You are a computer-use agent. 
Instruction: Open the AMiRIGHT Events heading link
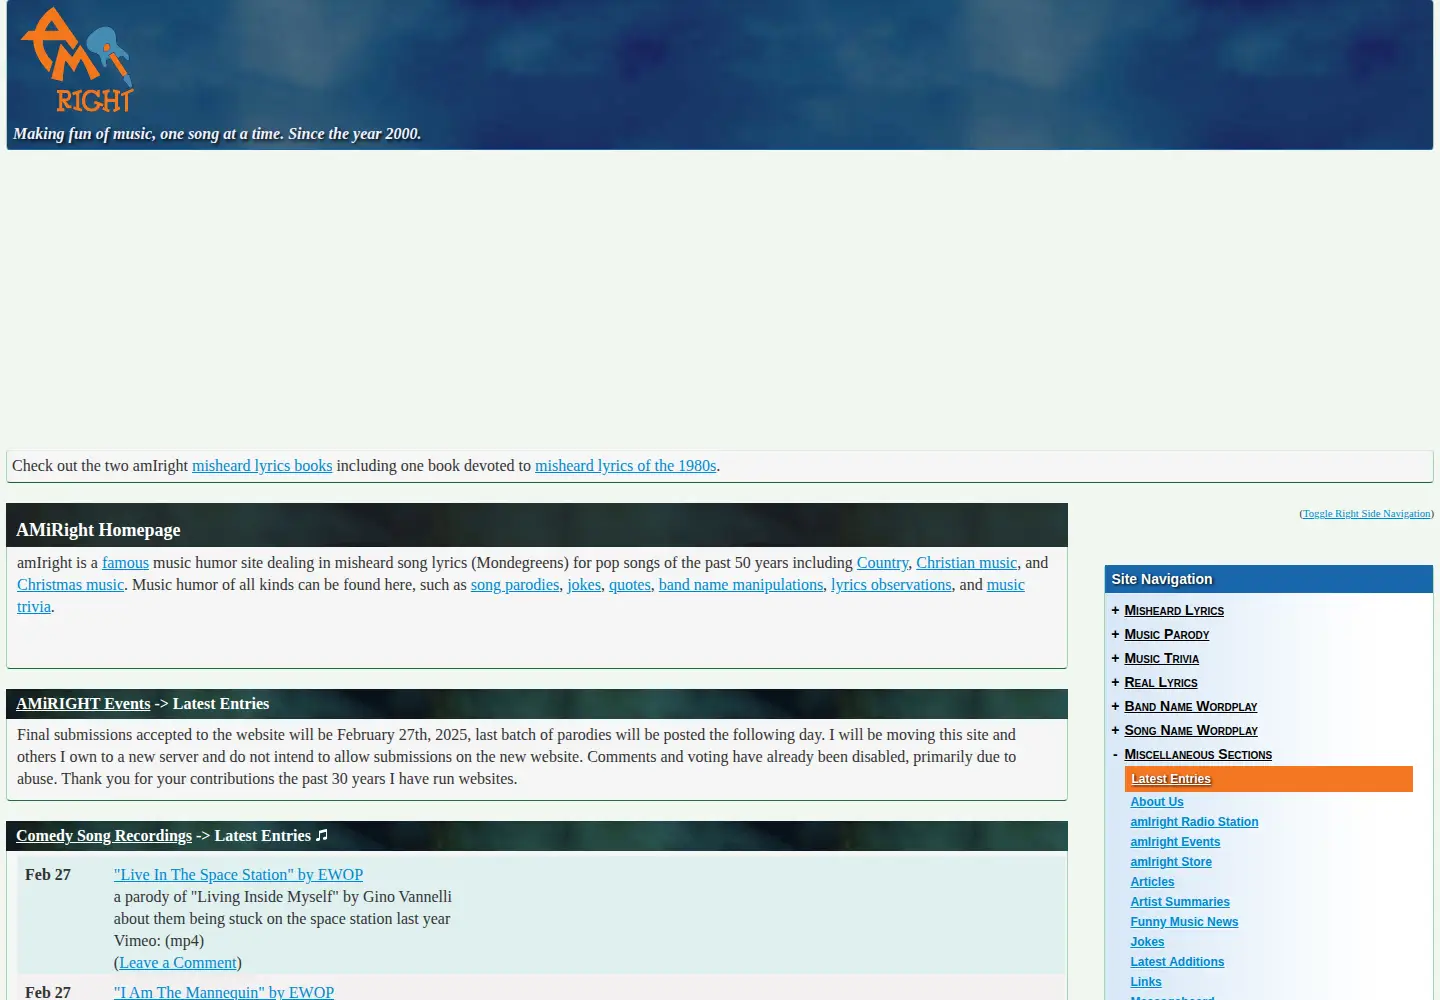83,704
